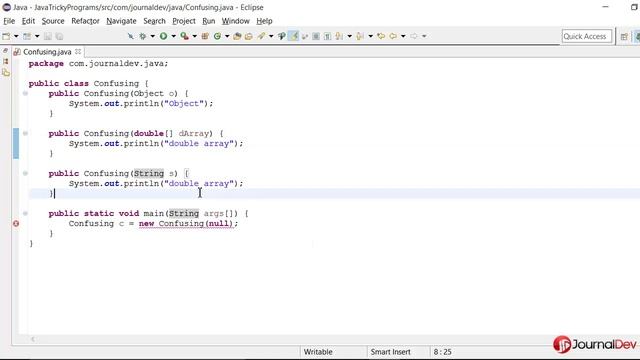This screenshot has height=360, width=640.
Task: Toggle the Mark Occurrences button
Action: (x=293, y=36)
